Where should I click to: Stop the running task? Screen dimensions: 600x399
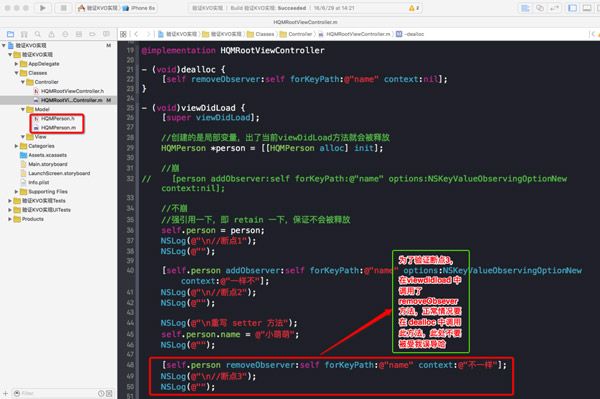click(x=63, y=8)
